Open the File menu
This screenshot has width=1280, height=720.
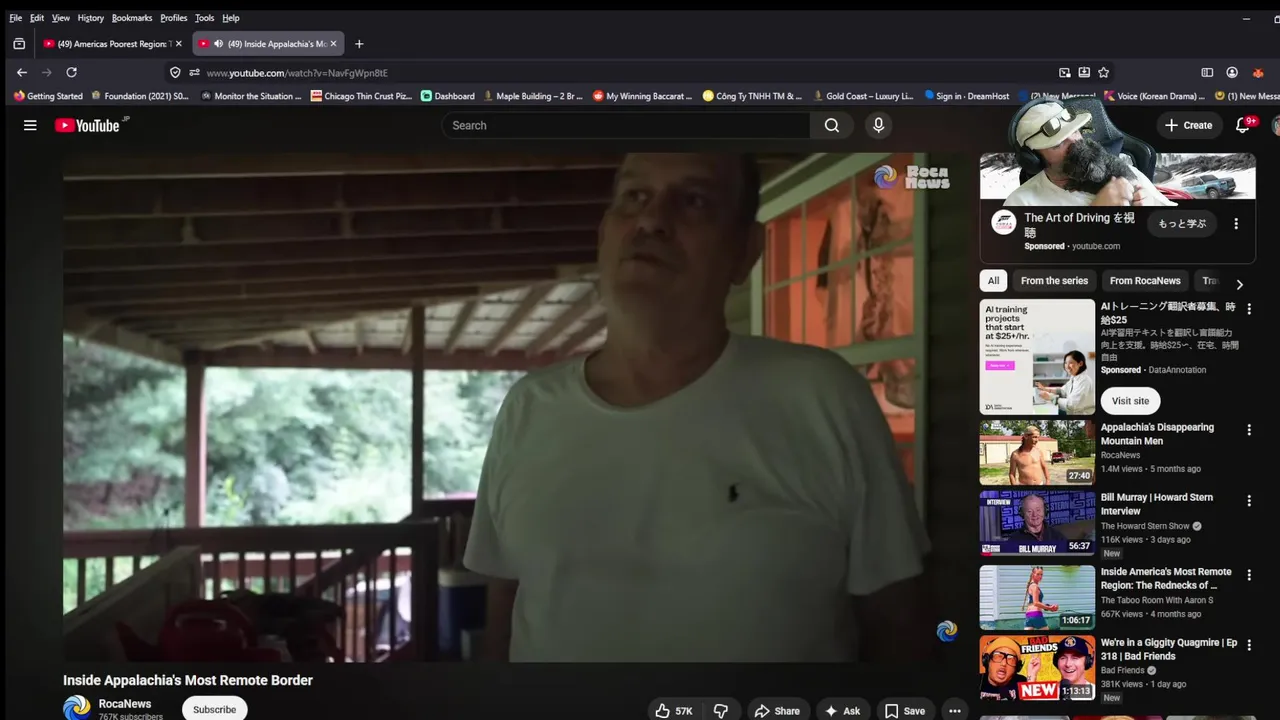pos(16,18)
